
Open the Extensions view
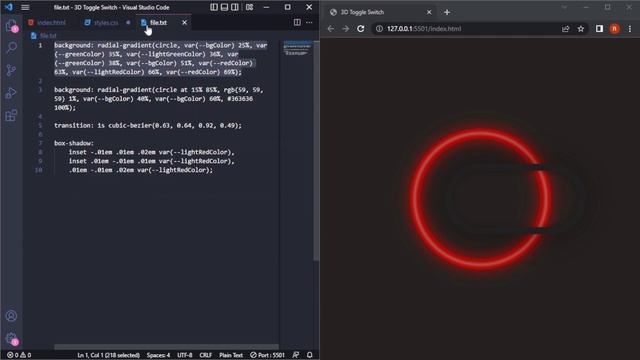coord(11,115)
